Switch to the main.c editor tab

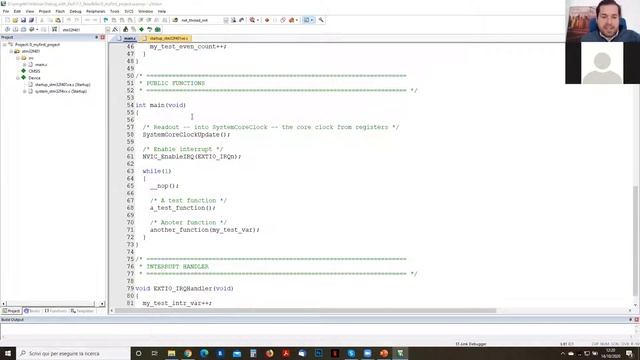click(127, 38)
